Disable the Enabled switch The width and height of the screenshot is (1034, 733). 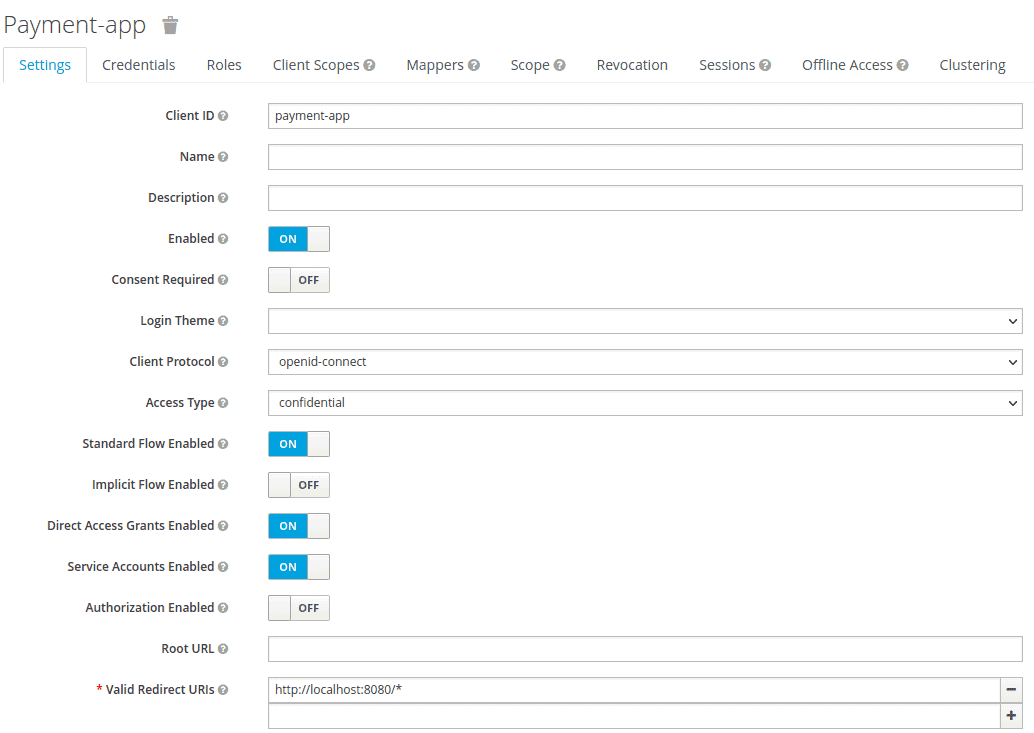[x=299, y=239]
